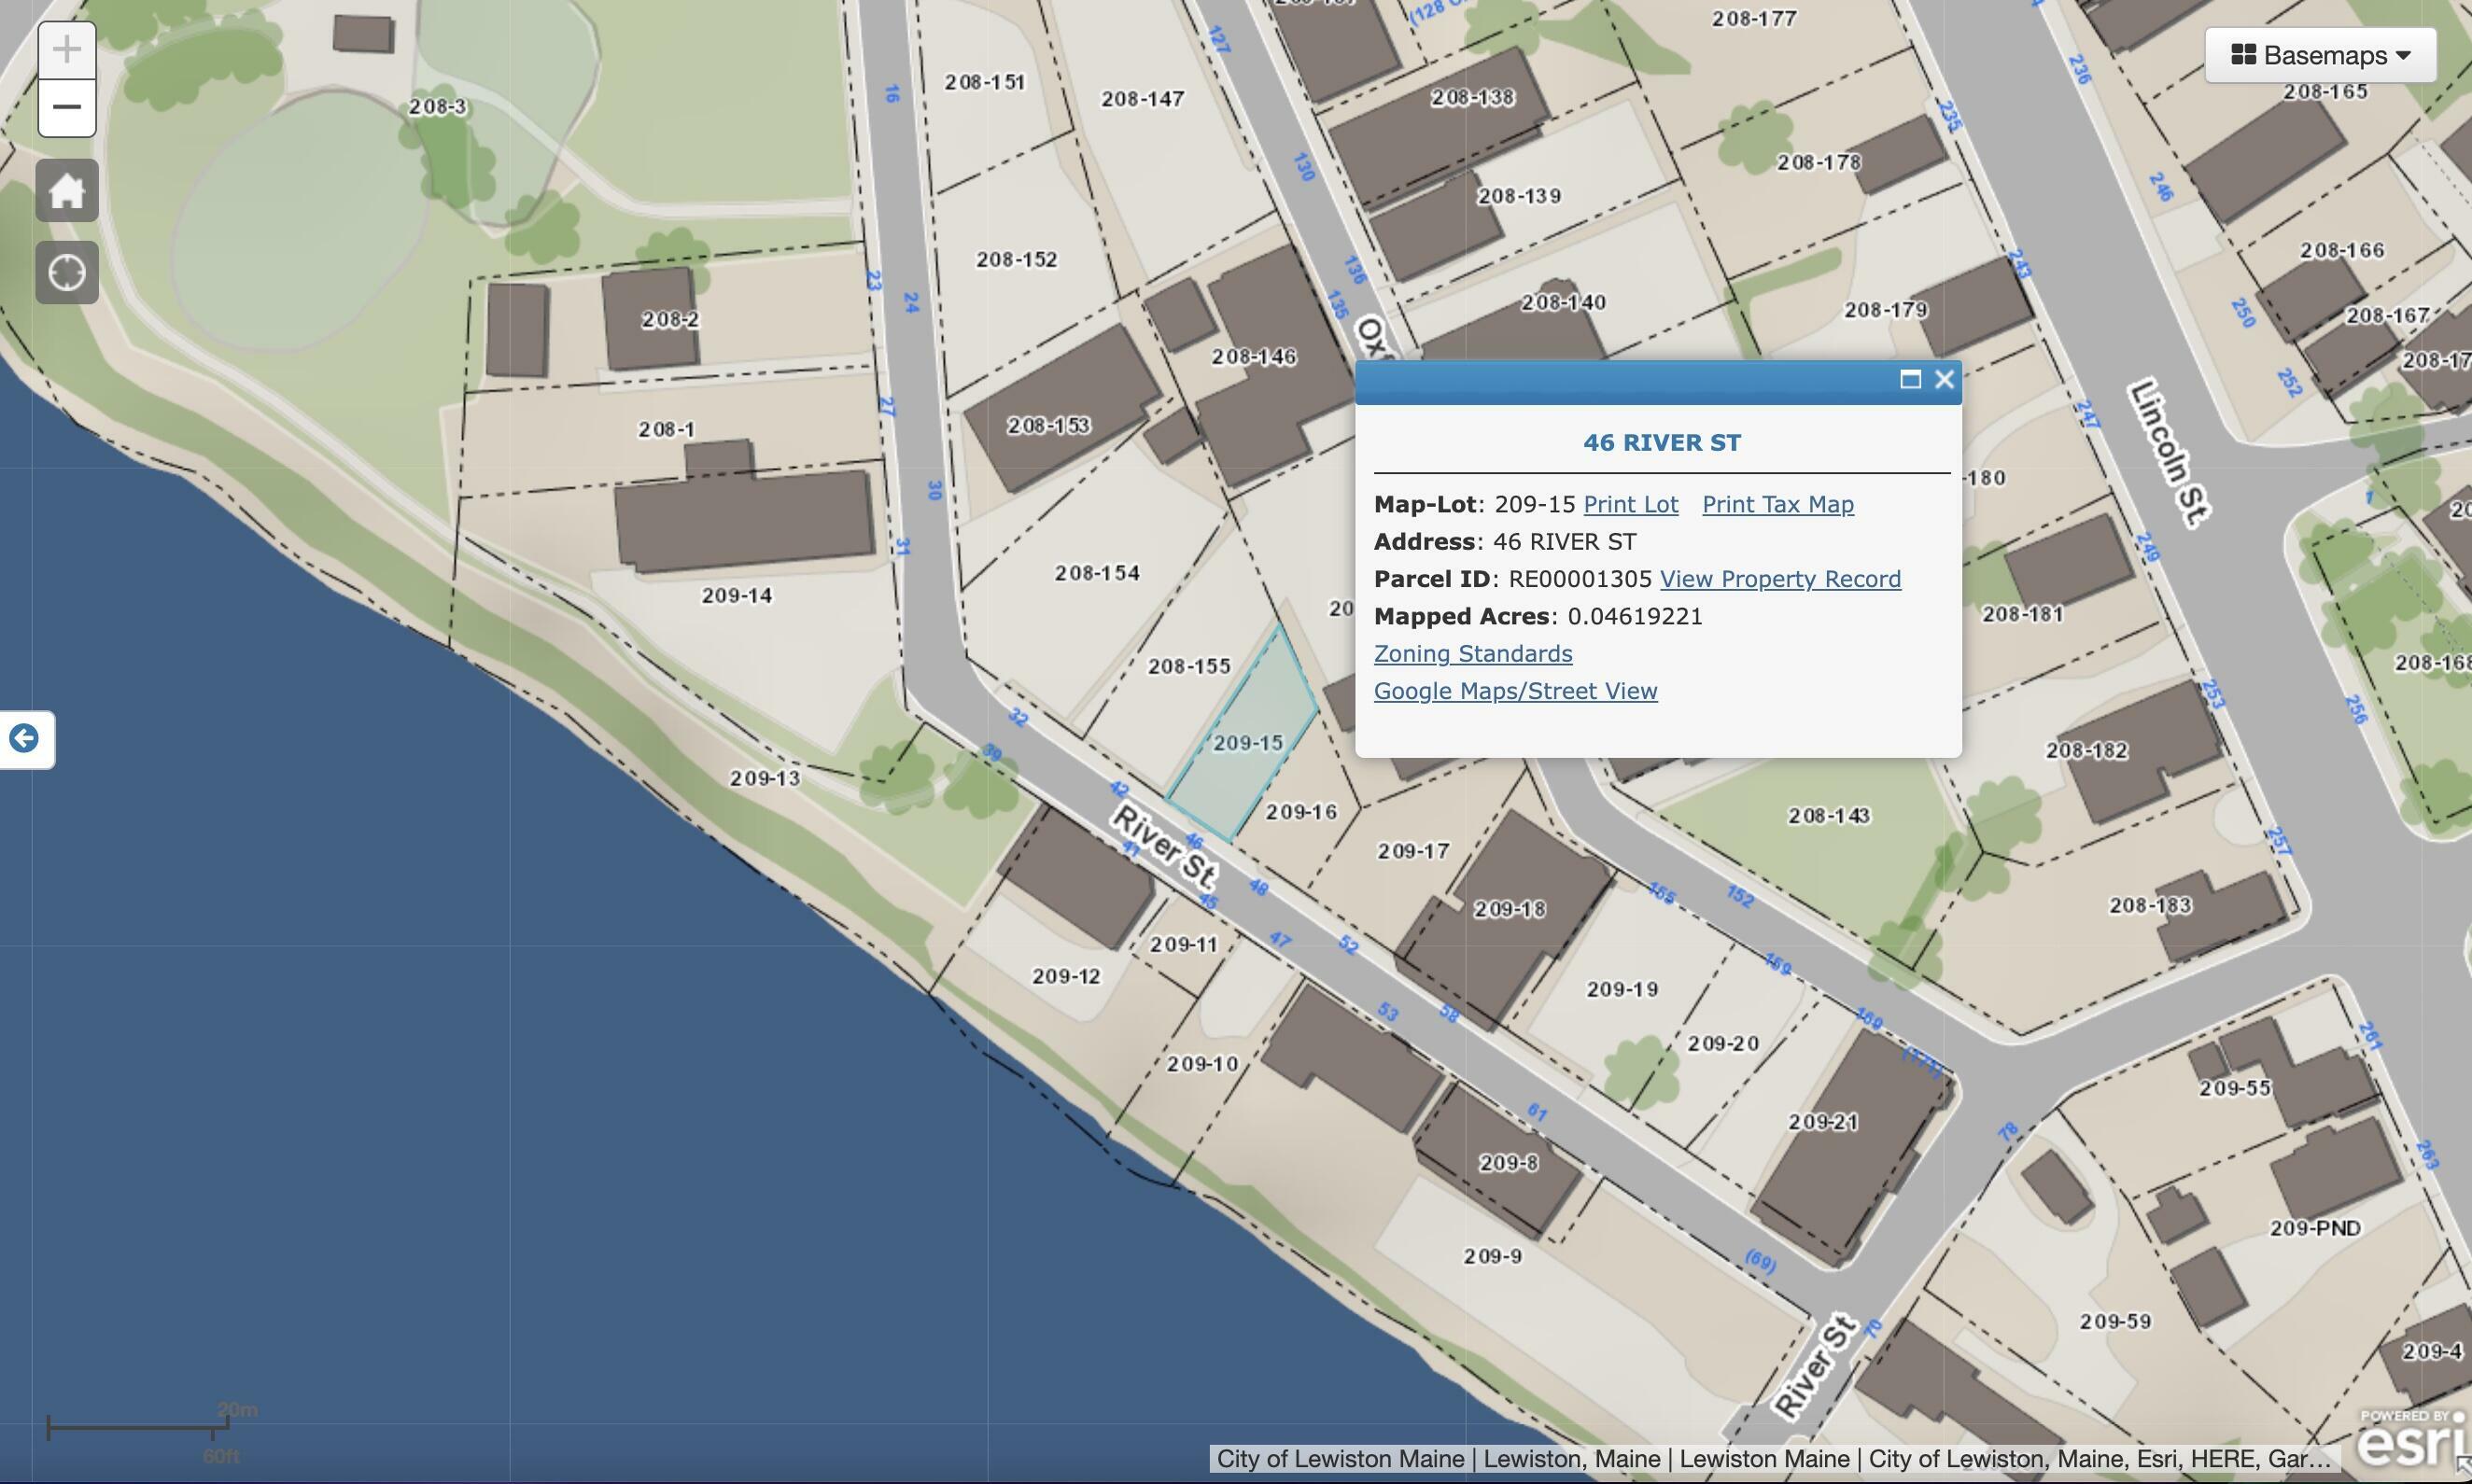Click the map attribution text bar

click(1774, 1459)
